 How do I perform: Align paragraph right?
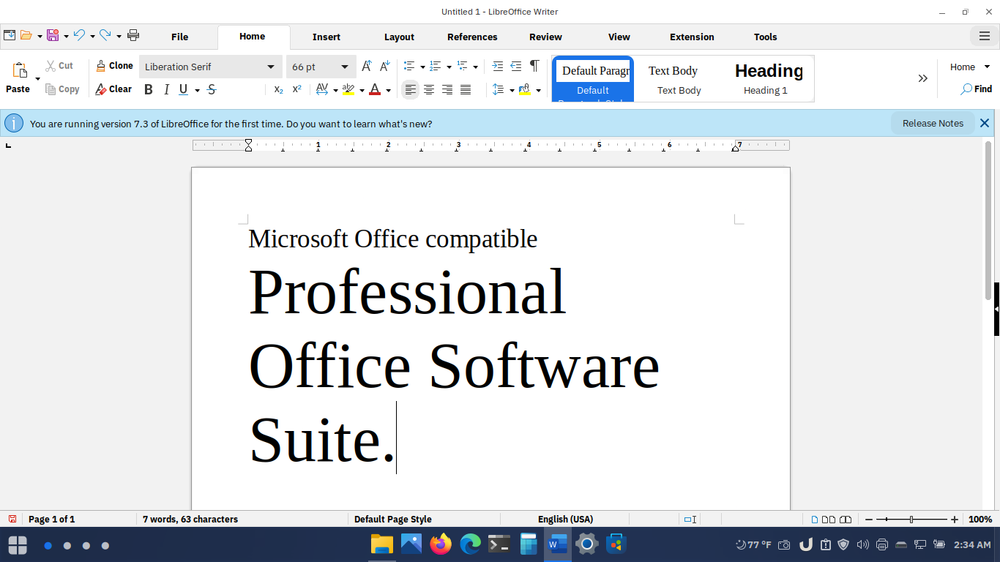(447, 90)
